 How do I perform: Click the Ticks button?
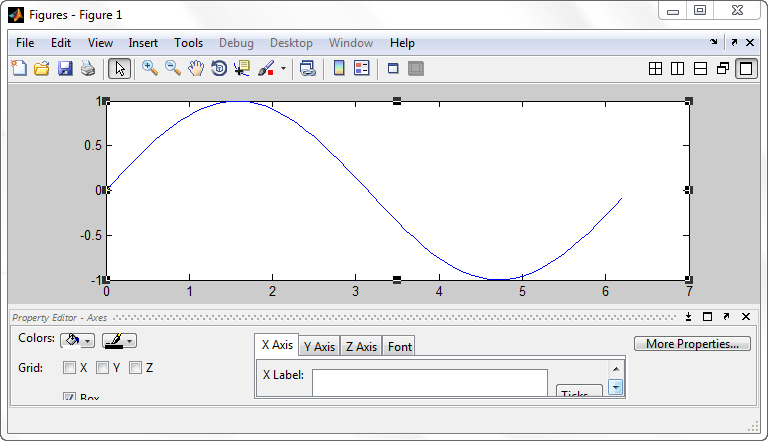coord(579,392)
